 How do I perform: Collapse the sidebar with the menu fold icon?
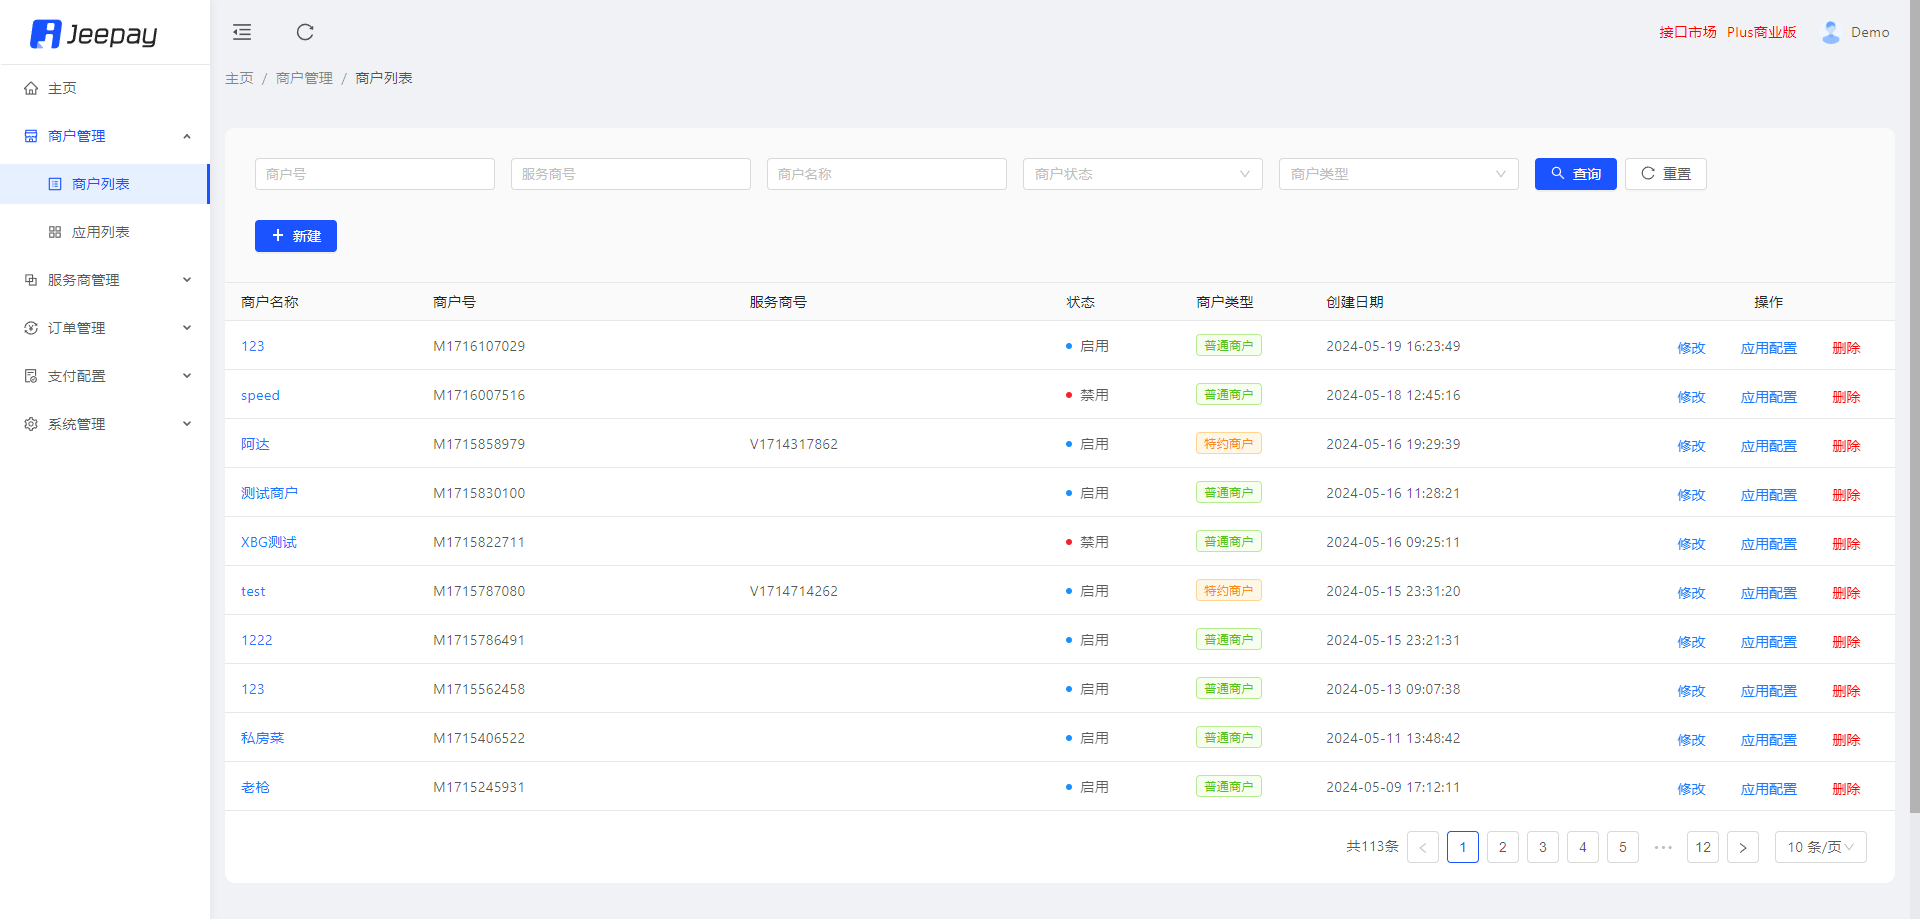242,33
